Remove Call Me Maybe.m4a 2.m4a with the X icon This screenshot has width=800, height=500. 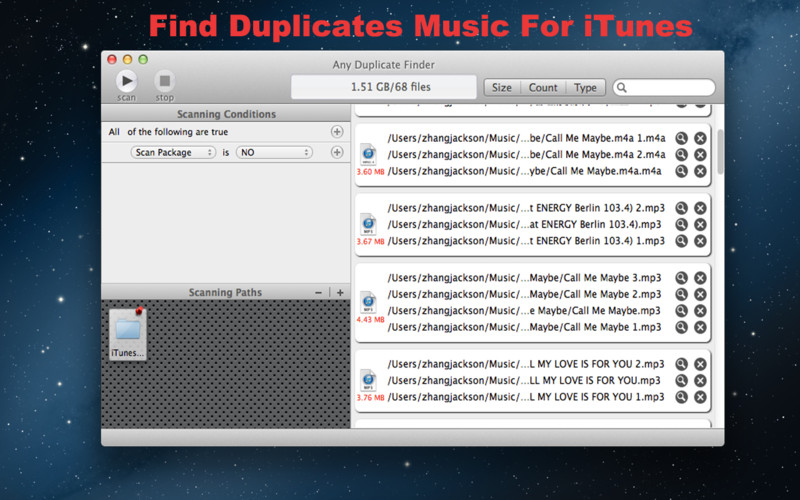701,155
